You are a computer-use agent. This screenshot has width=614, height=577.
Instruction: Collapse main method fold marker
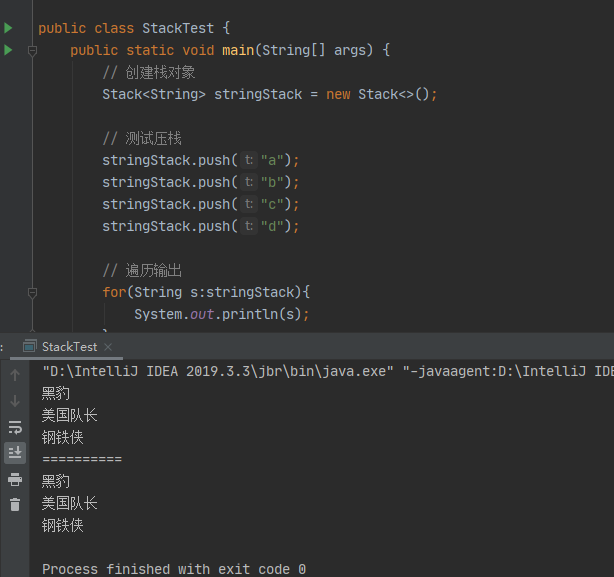33,50
